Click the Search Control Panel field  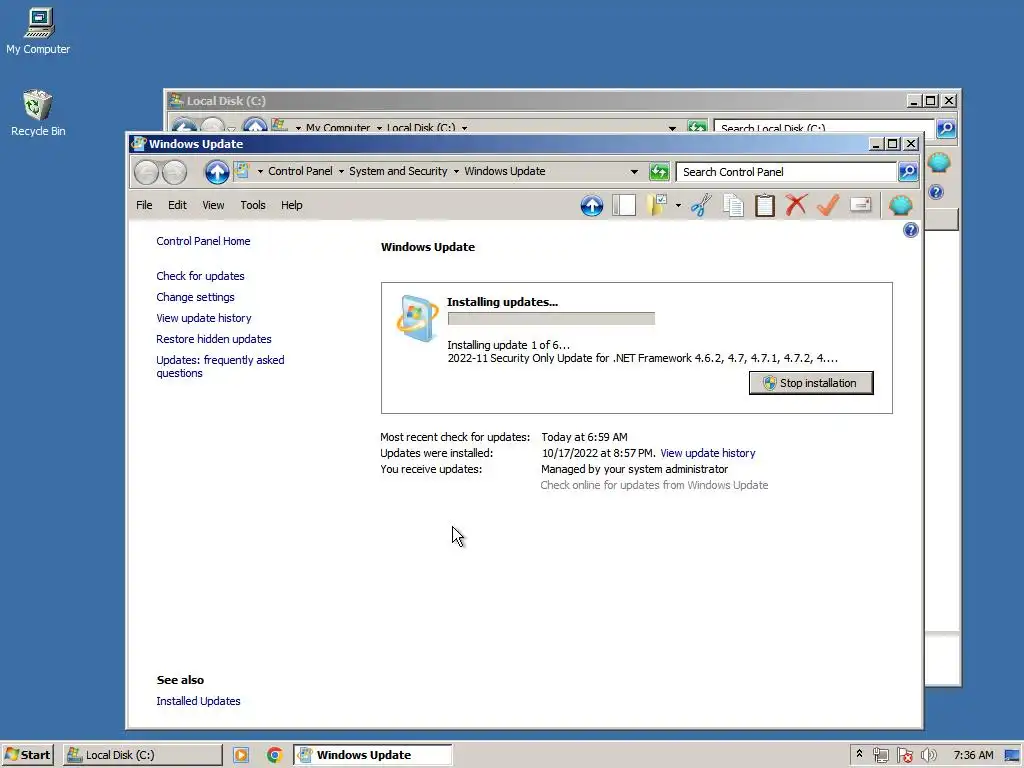pos(786,172)
